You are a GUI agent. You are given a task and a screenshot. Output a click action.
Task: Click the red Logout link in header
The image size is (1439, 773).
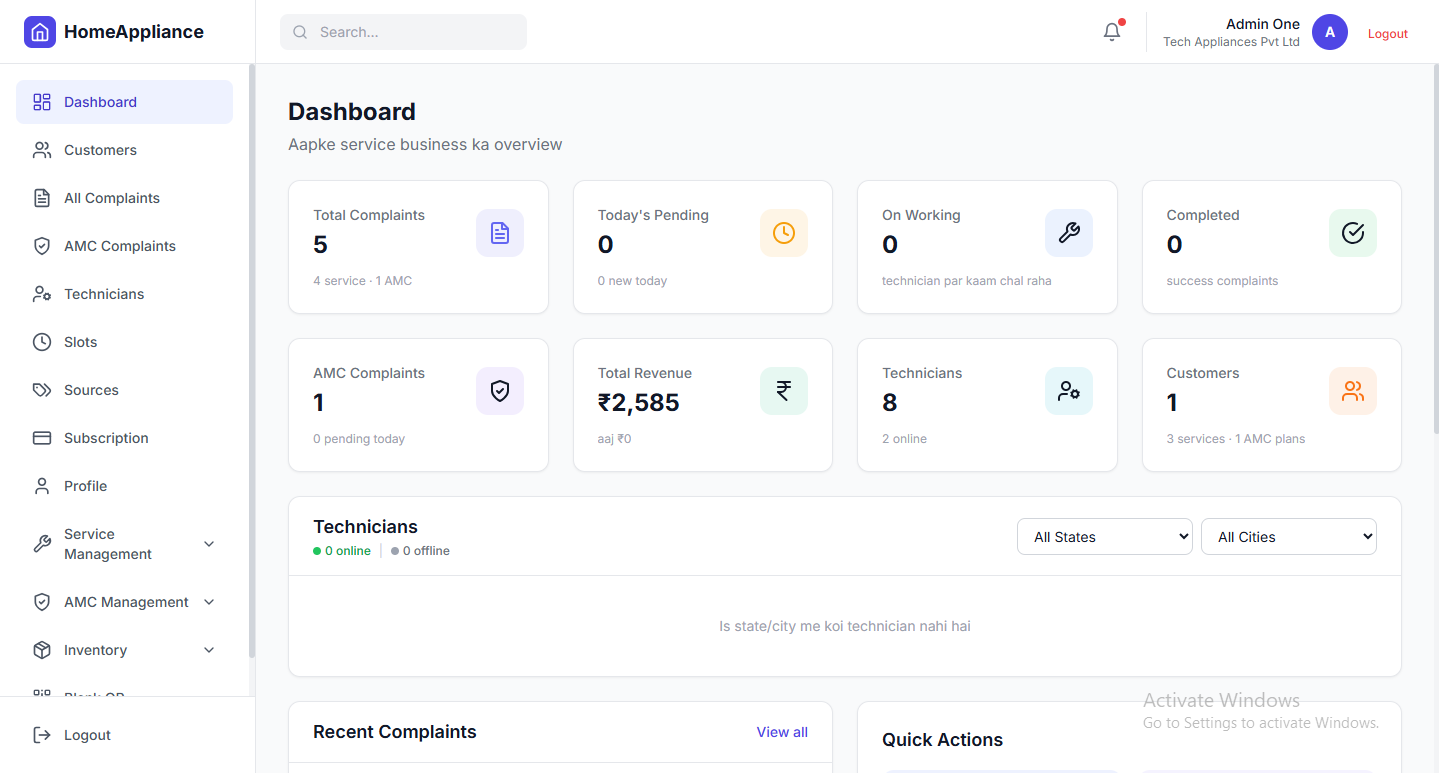[1388, 34]
